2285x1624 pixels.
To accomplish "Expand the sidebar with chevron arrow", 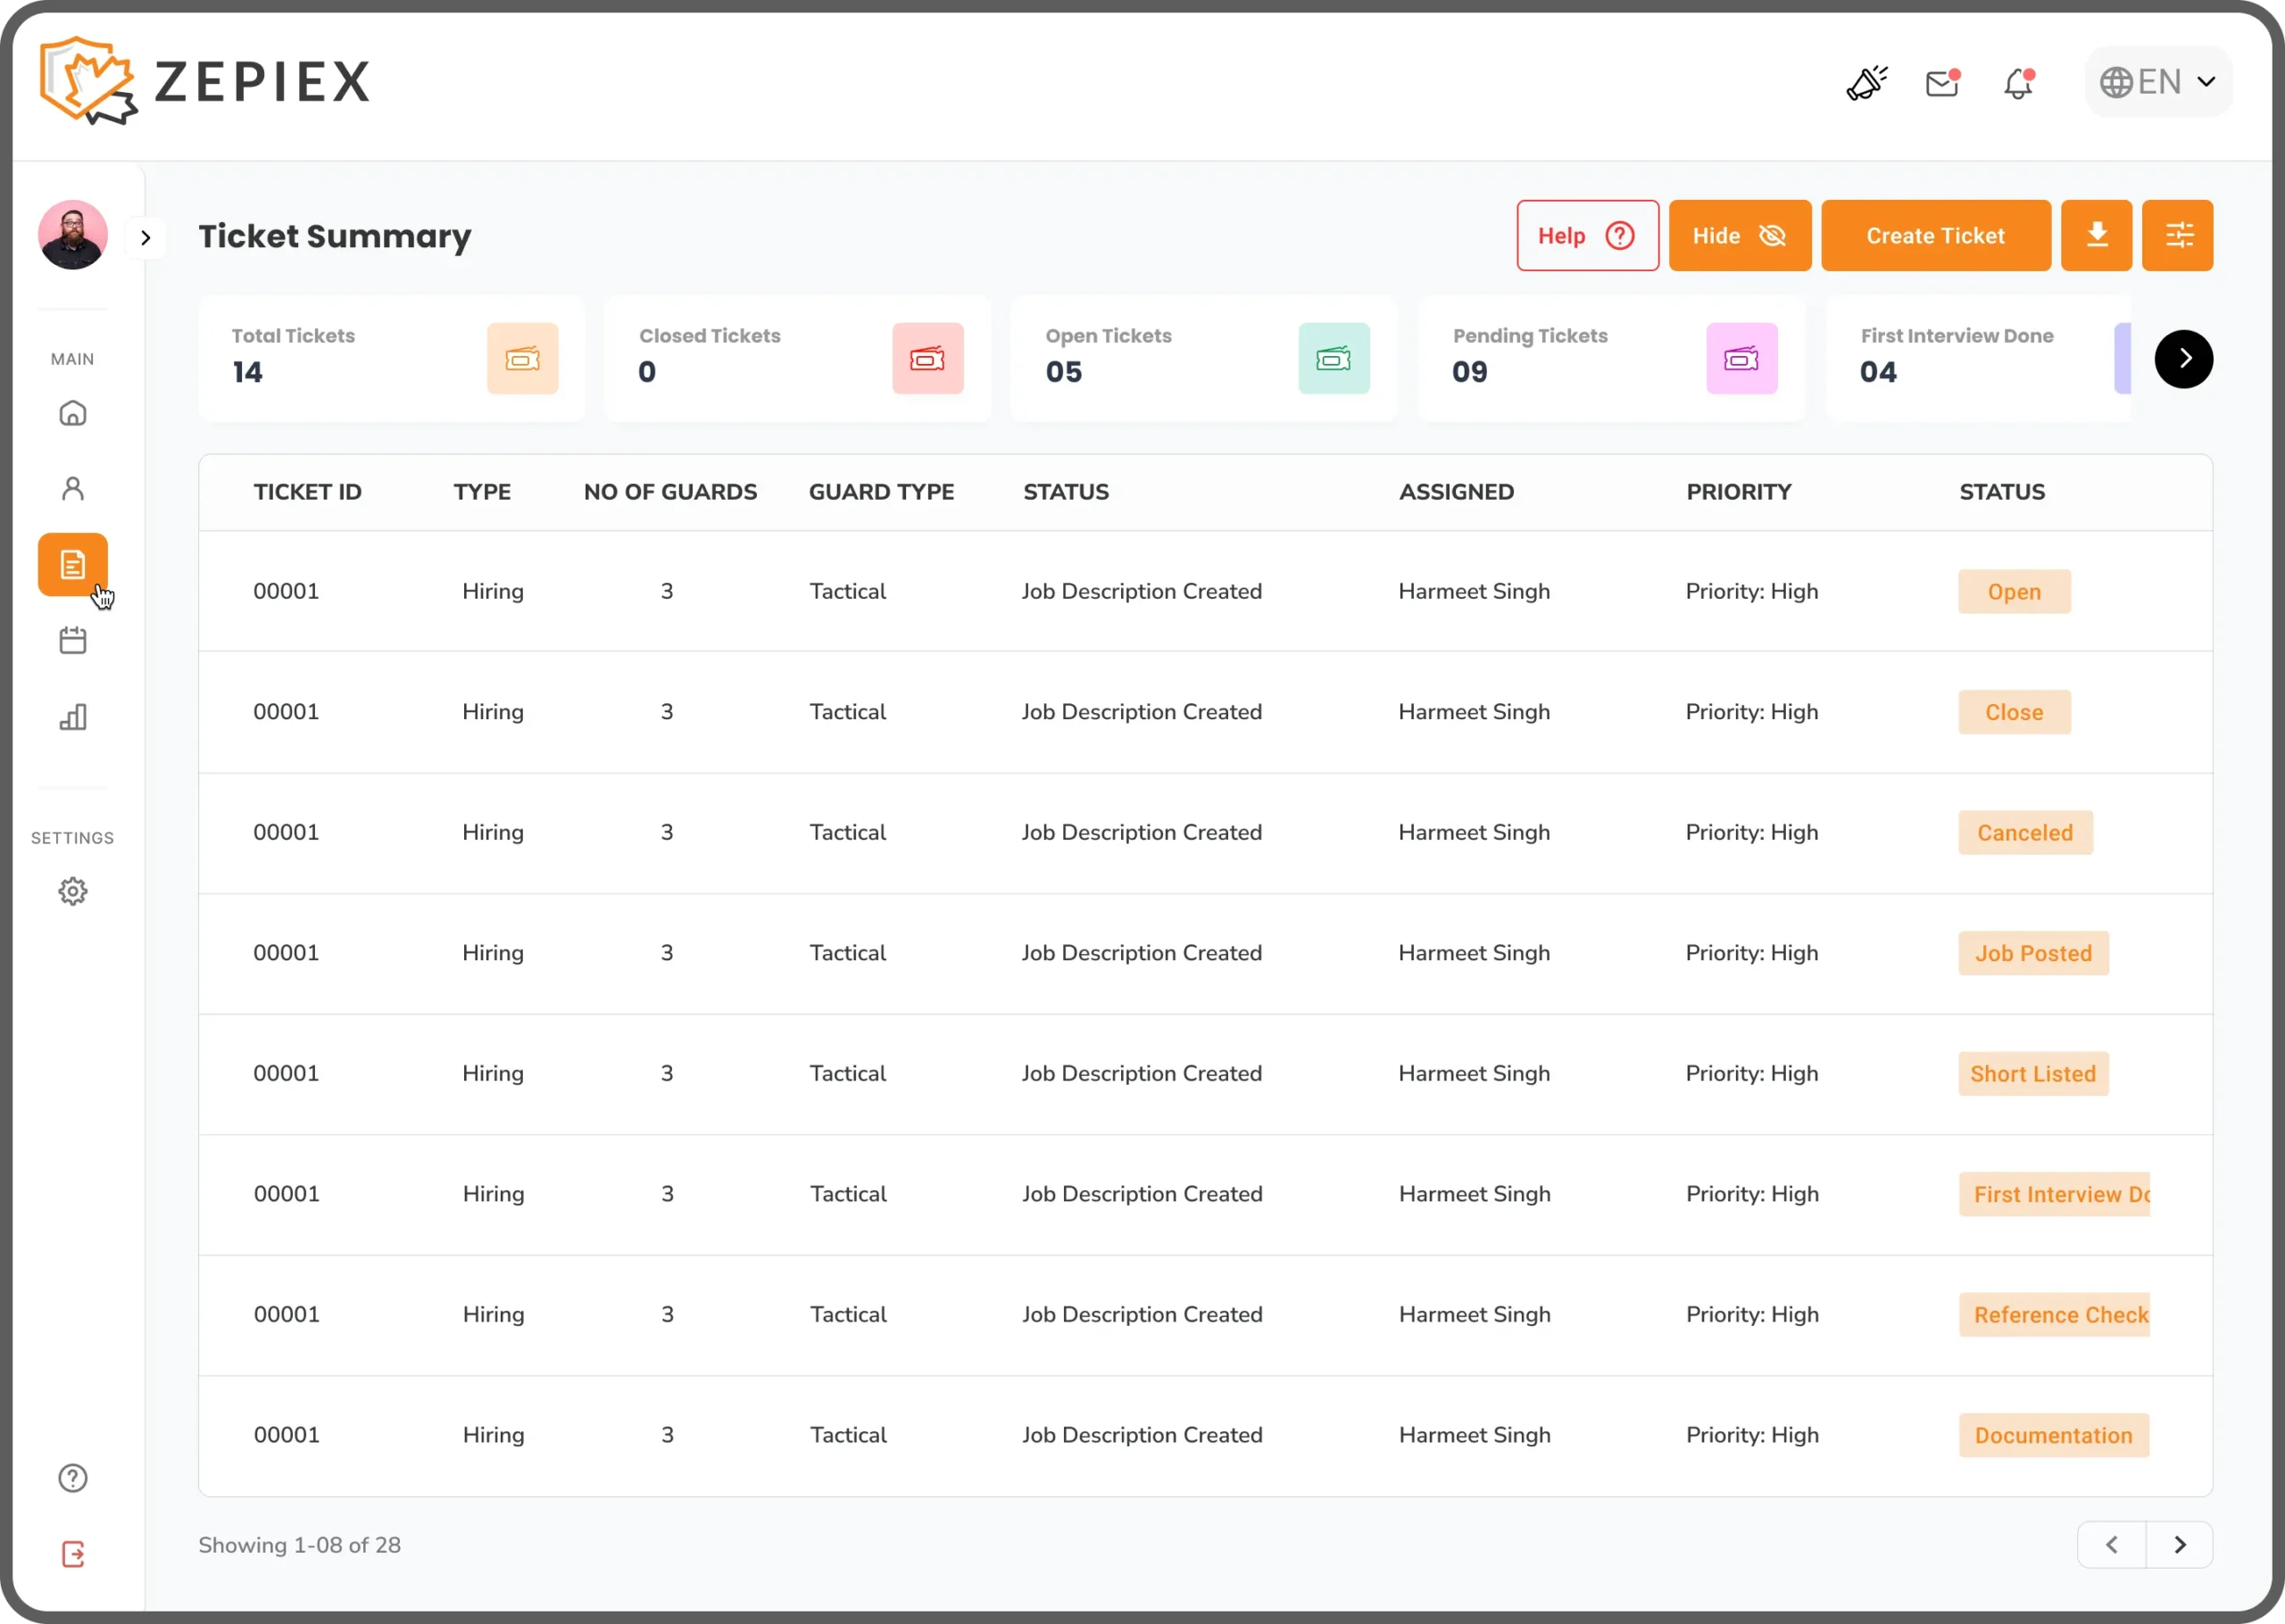I will (x=146, y=238).
